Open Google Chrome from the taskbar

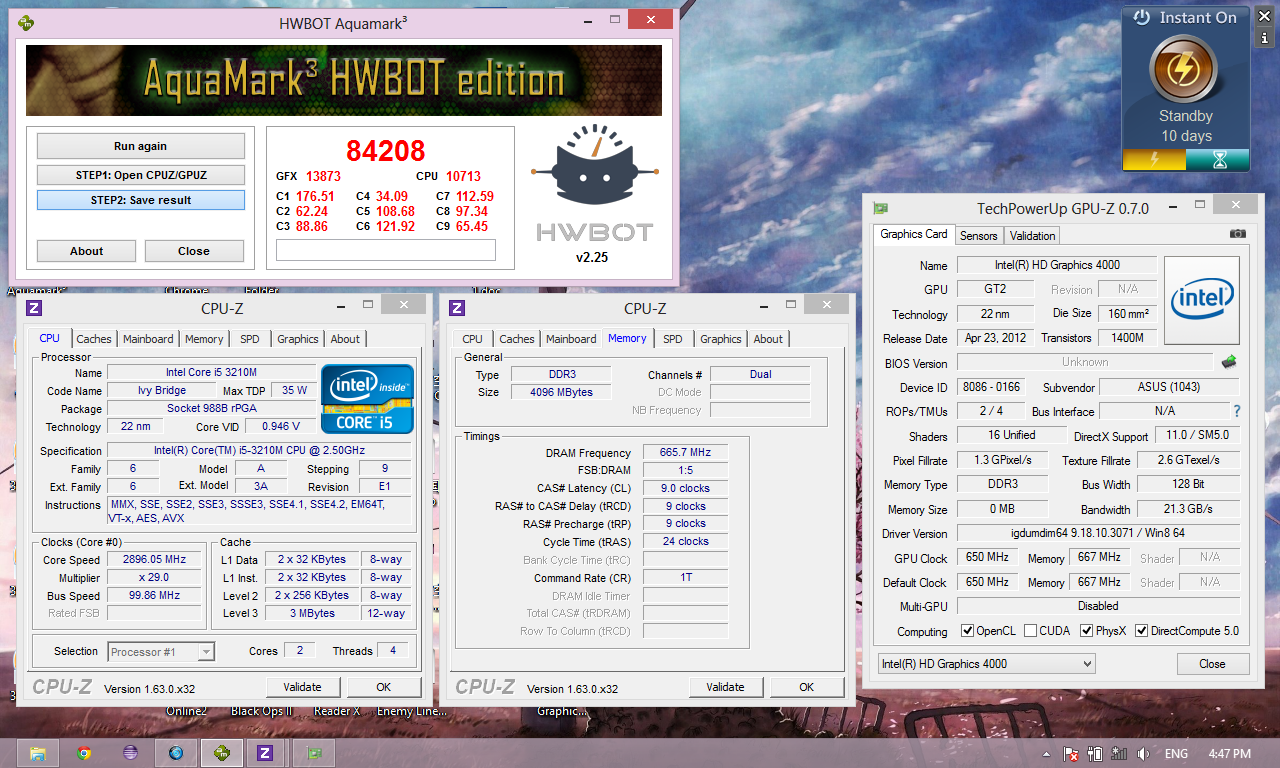[x=84, y=753]
